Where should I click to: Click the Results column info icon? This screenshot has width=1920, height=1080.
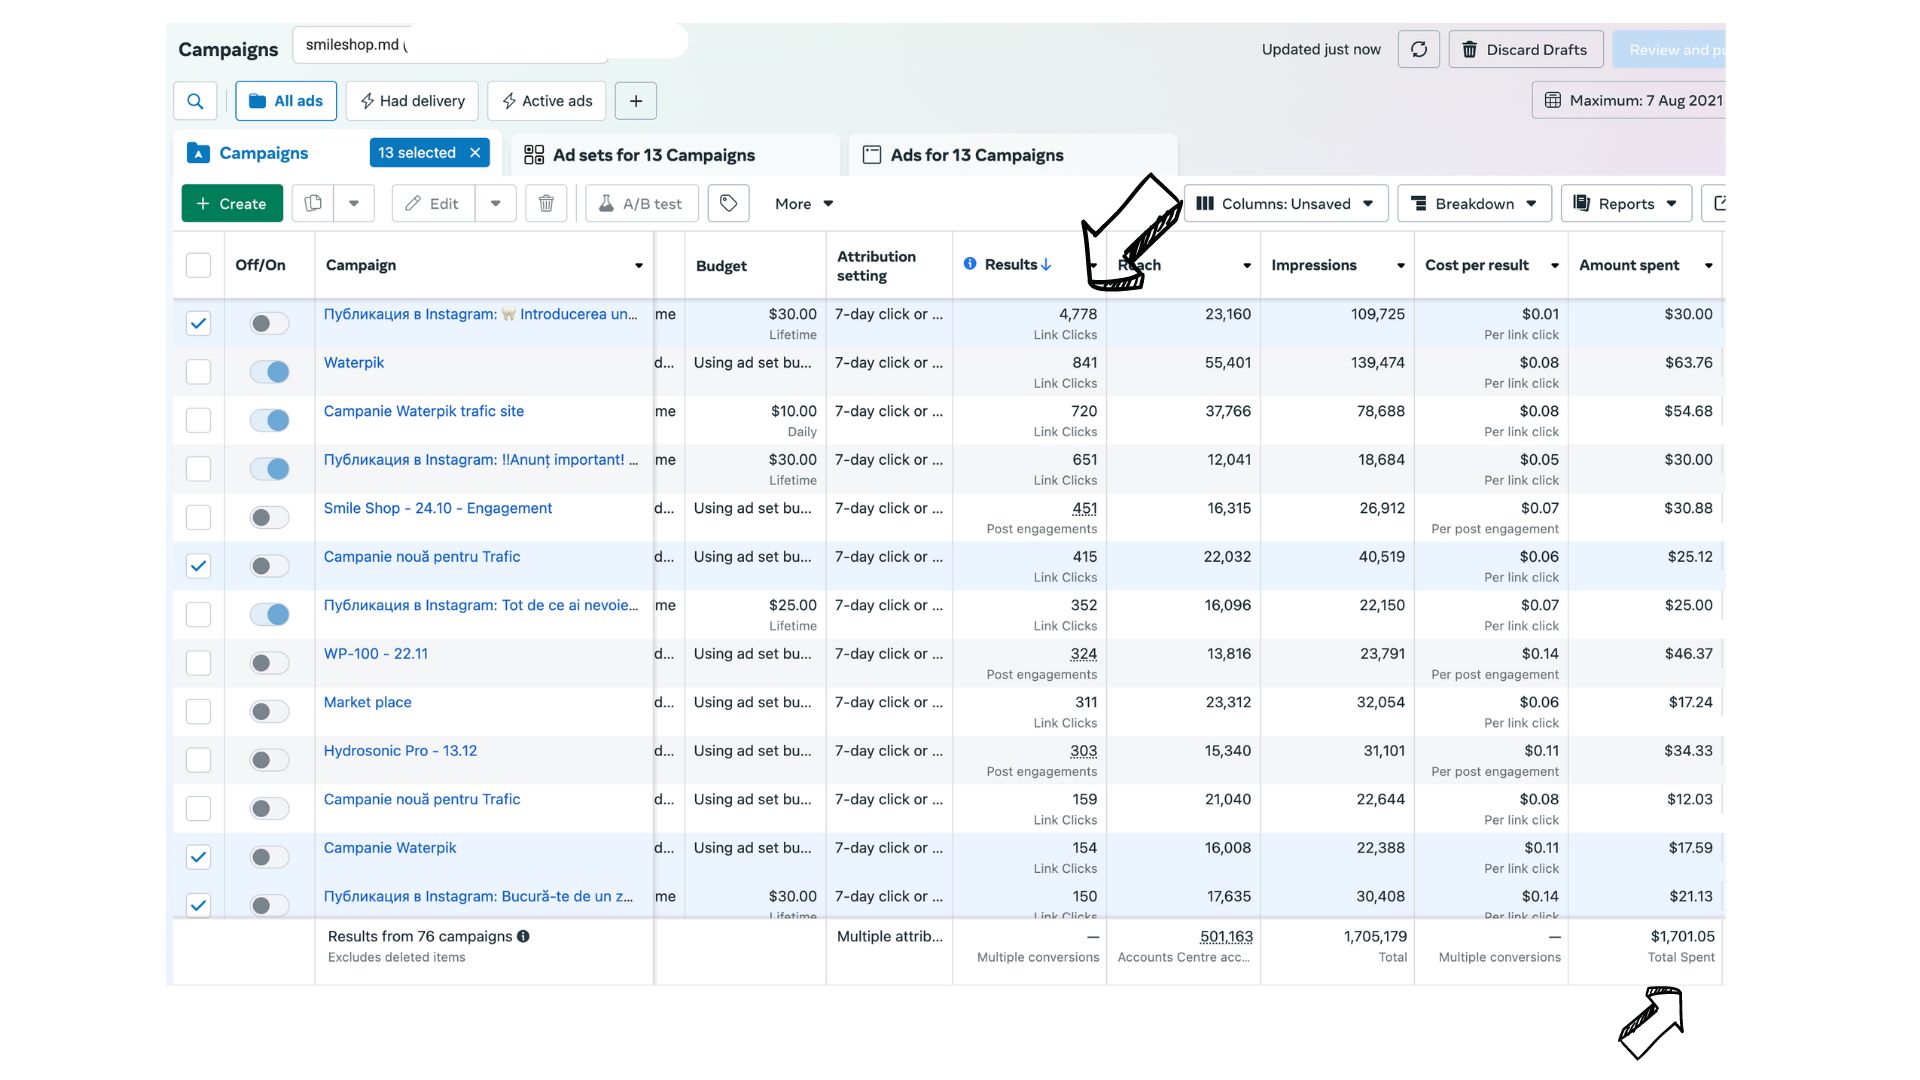point(969,264)
